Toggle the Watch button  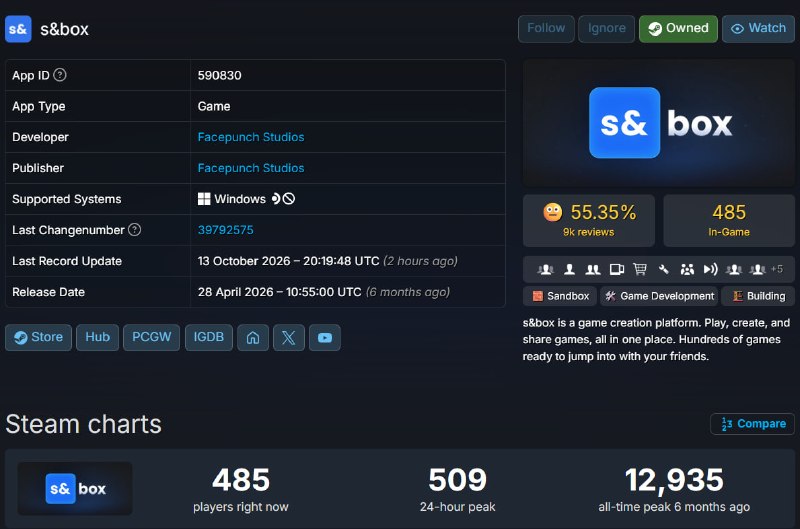(758, 29)
